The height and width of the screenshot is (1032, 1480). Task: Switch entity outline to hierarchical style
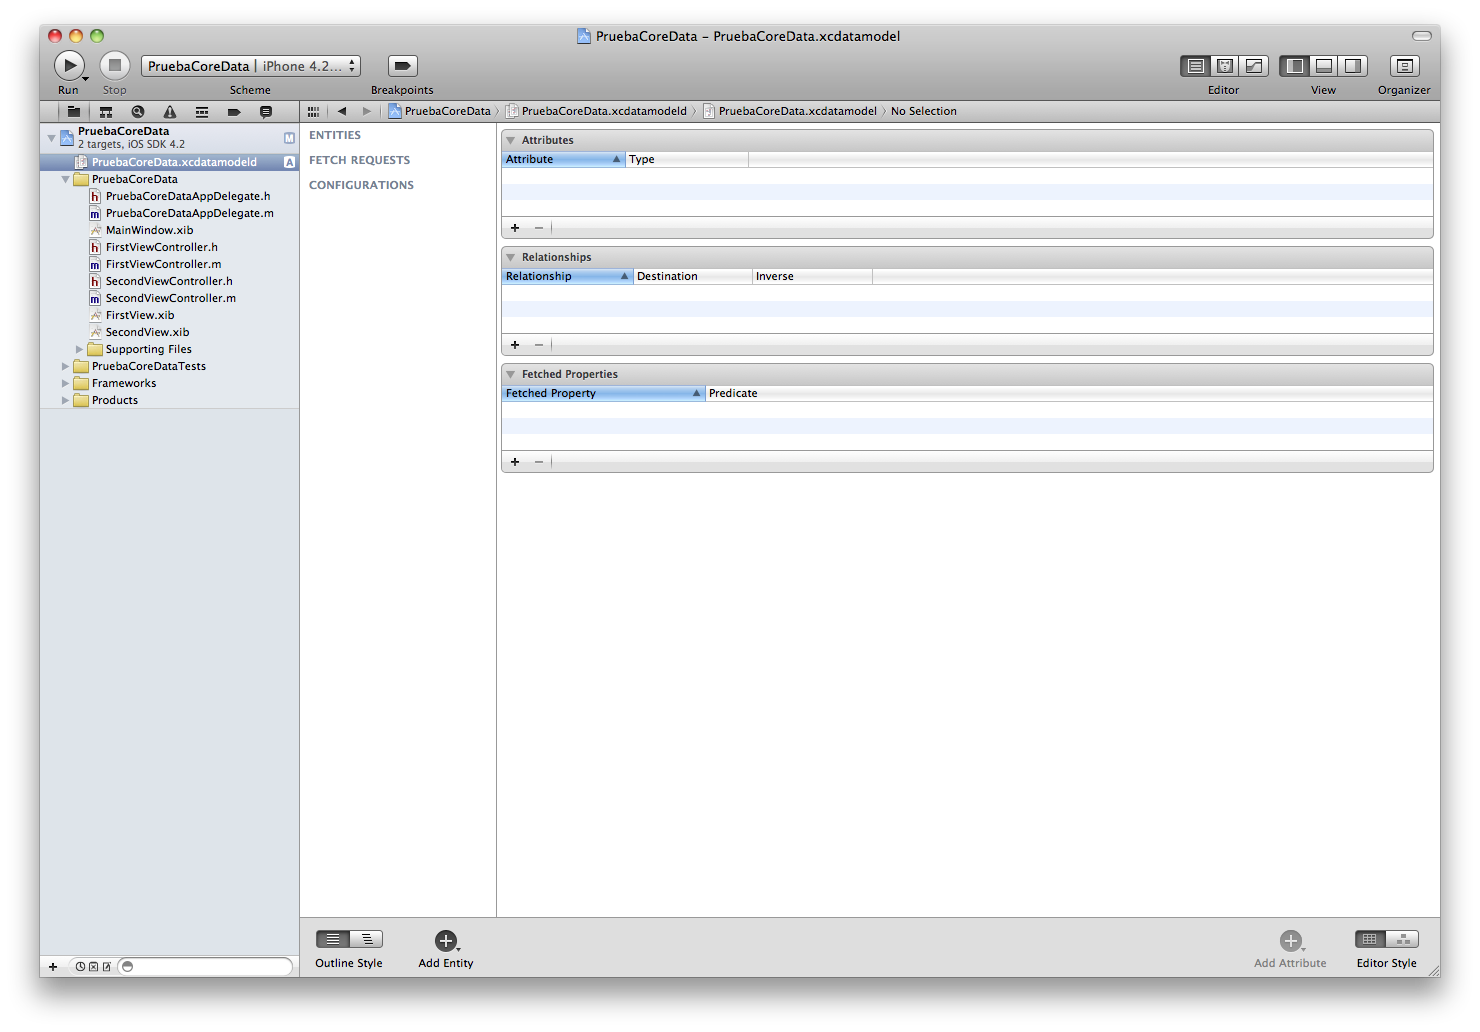(367, 940)
